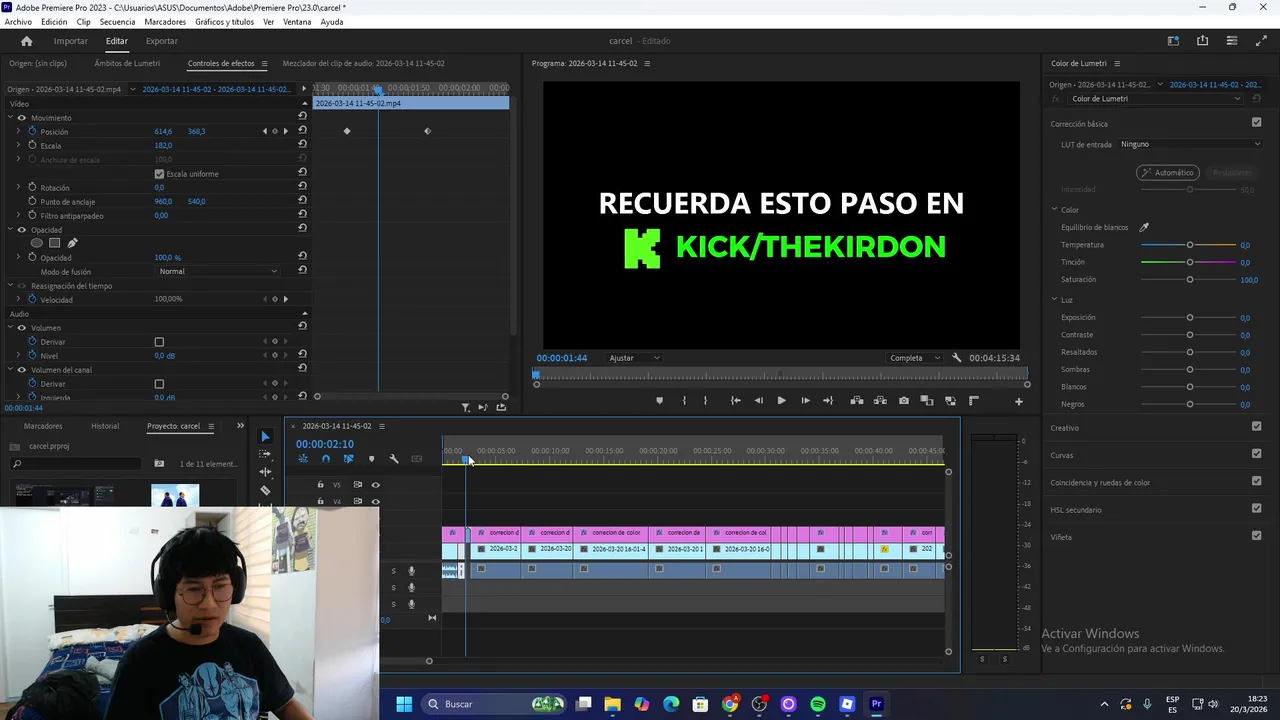
Task: Export frame with the camera icon
Action: [x=904, y=401]
